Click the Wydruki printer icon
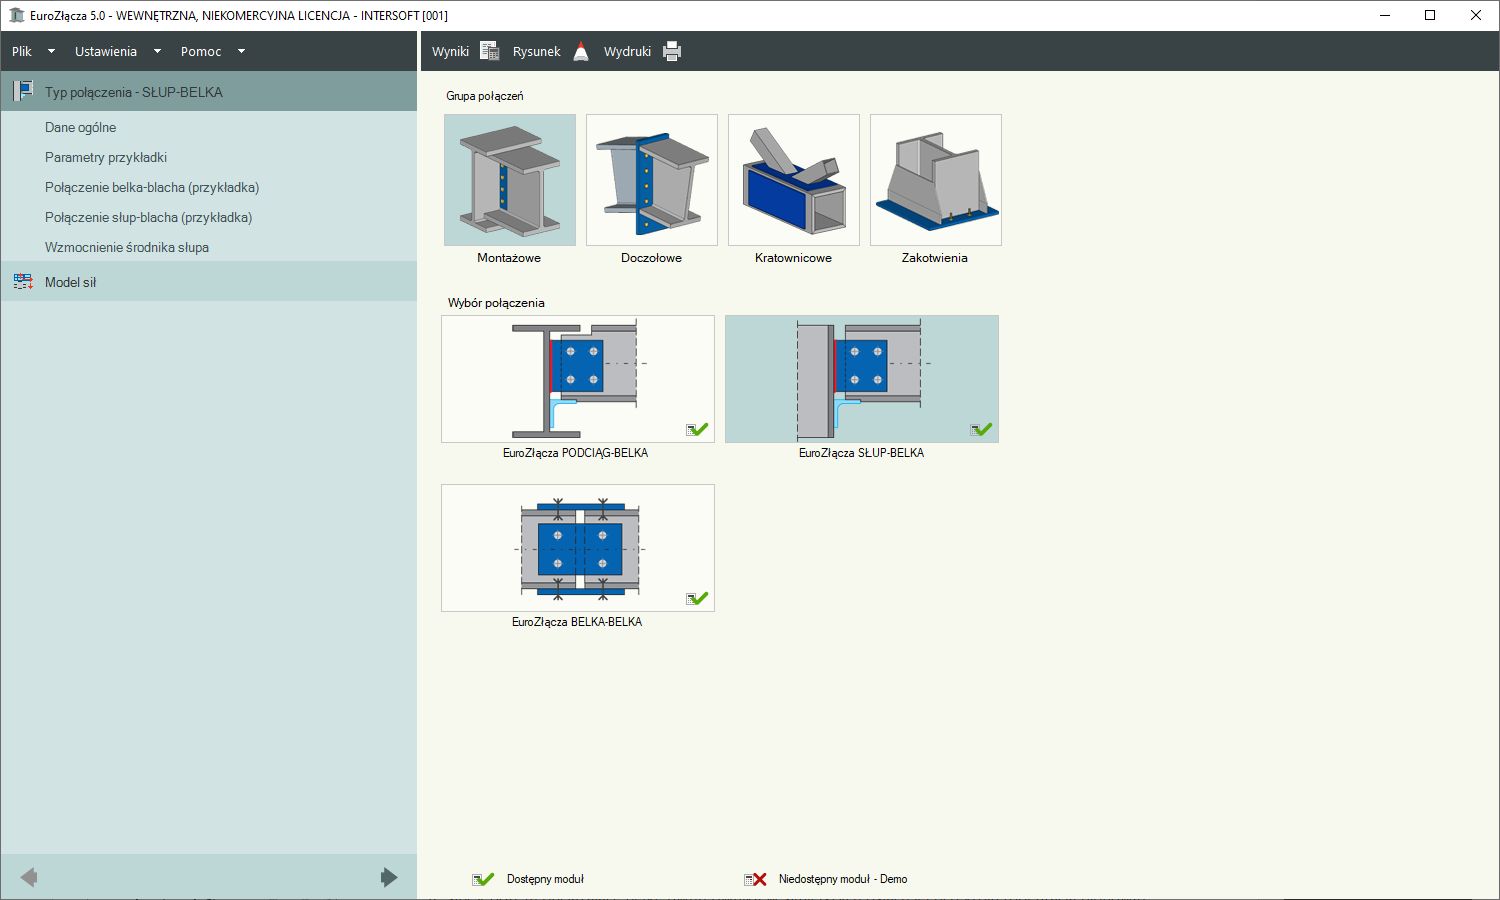 tap(672, 51)
